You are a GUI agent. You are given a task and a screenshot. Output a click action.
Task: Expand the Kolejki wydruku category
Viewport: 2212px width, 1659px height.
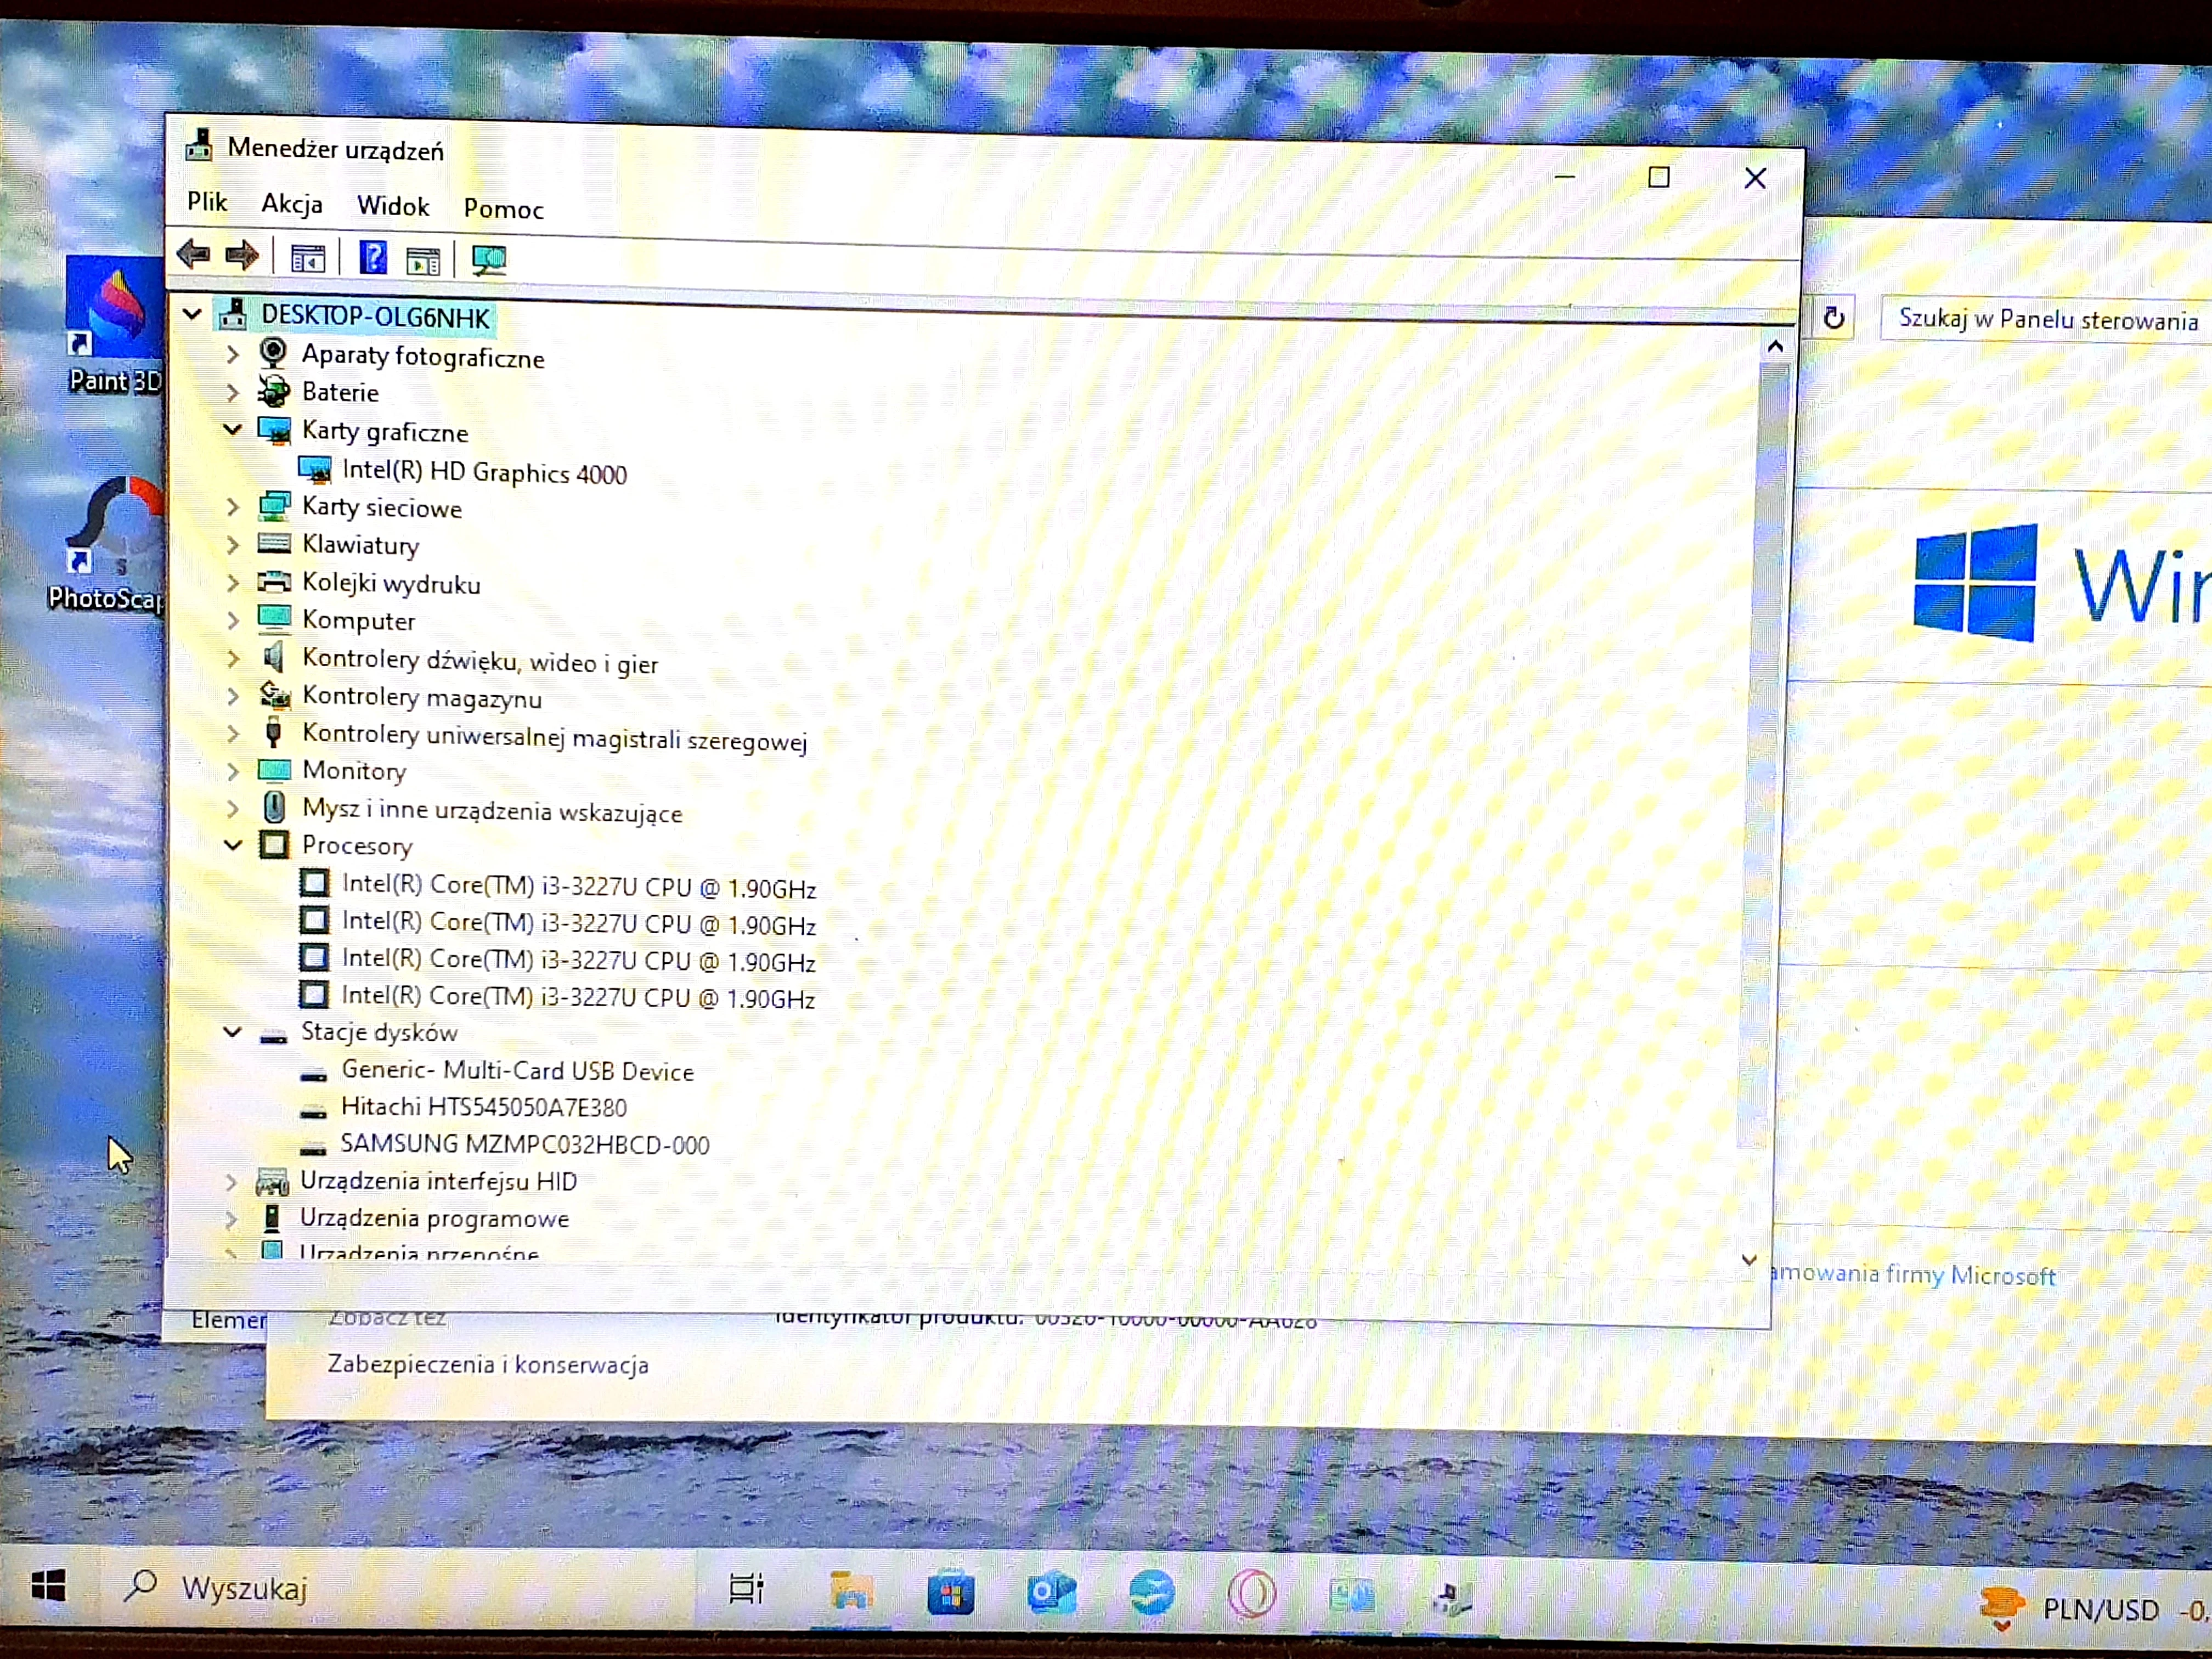point(232,583)
